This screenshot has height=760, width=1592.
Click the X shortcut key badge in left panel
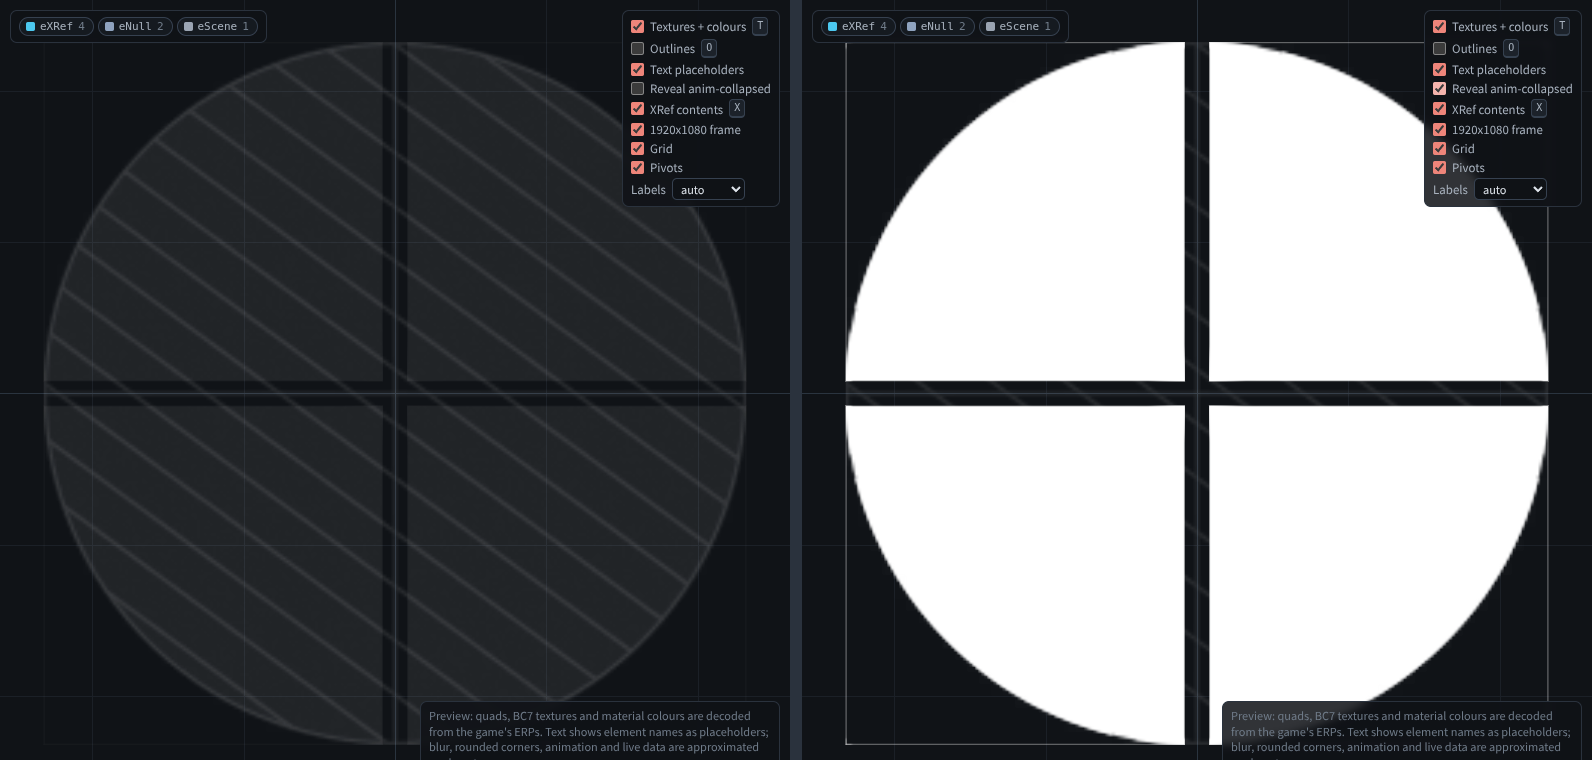pyautogui.click(x=737, y=108)
